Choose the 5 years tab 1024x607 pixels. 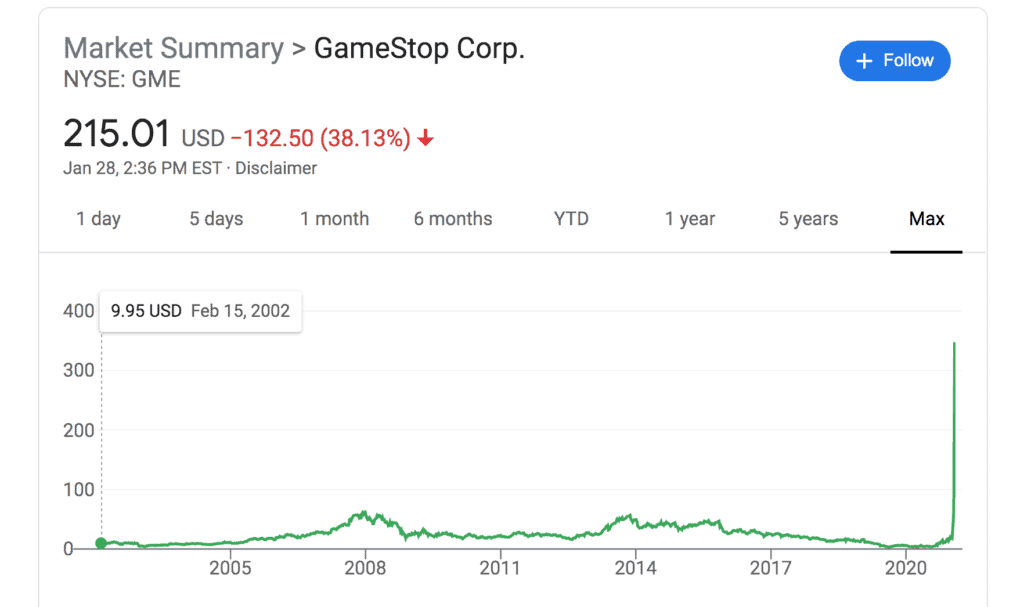[x=808, y=219]
